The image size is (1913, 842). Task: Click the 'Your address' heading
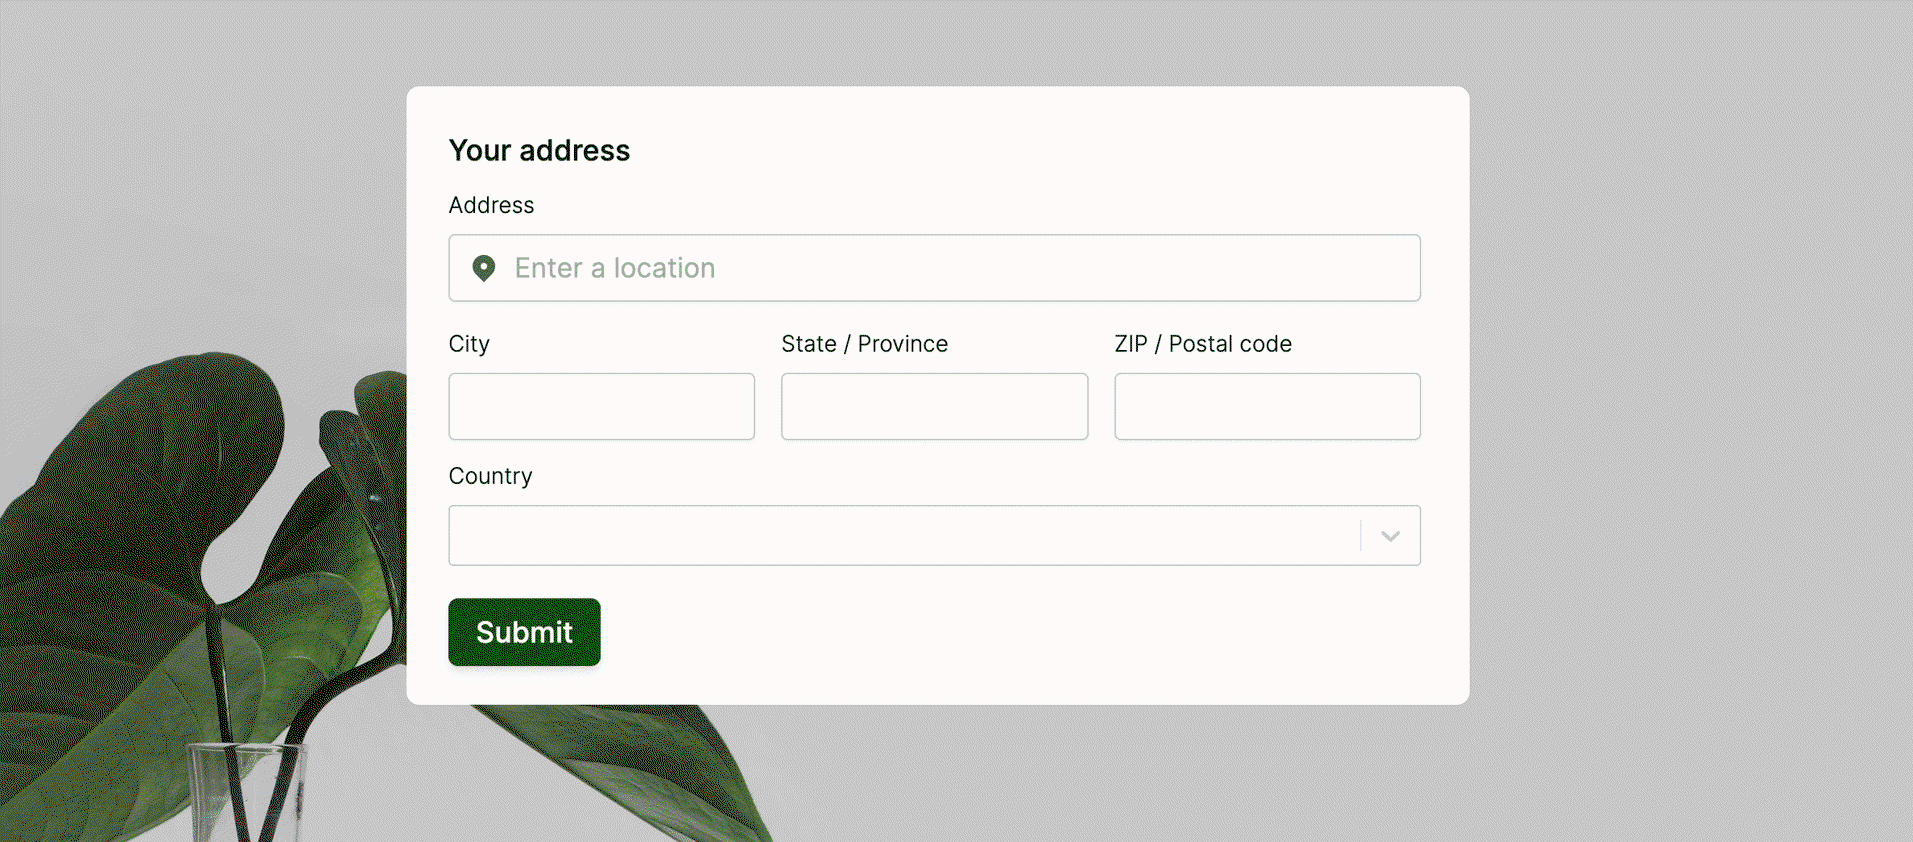(539, 150)
